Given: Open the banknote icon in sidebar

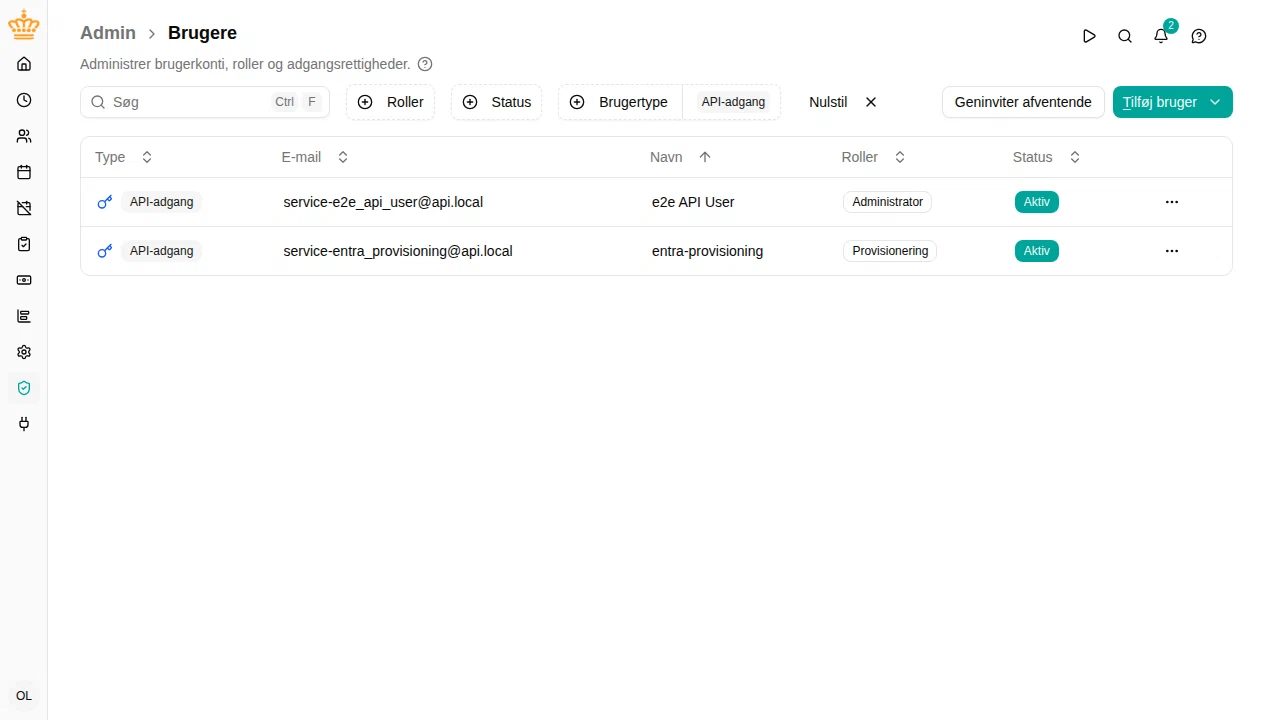Looking at the screenshot, I should 24,280.
